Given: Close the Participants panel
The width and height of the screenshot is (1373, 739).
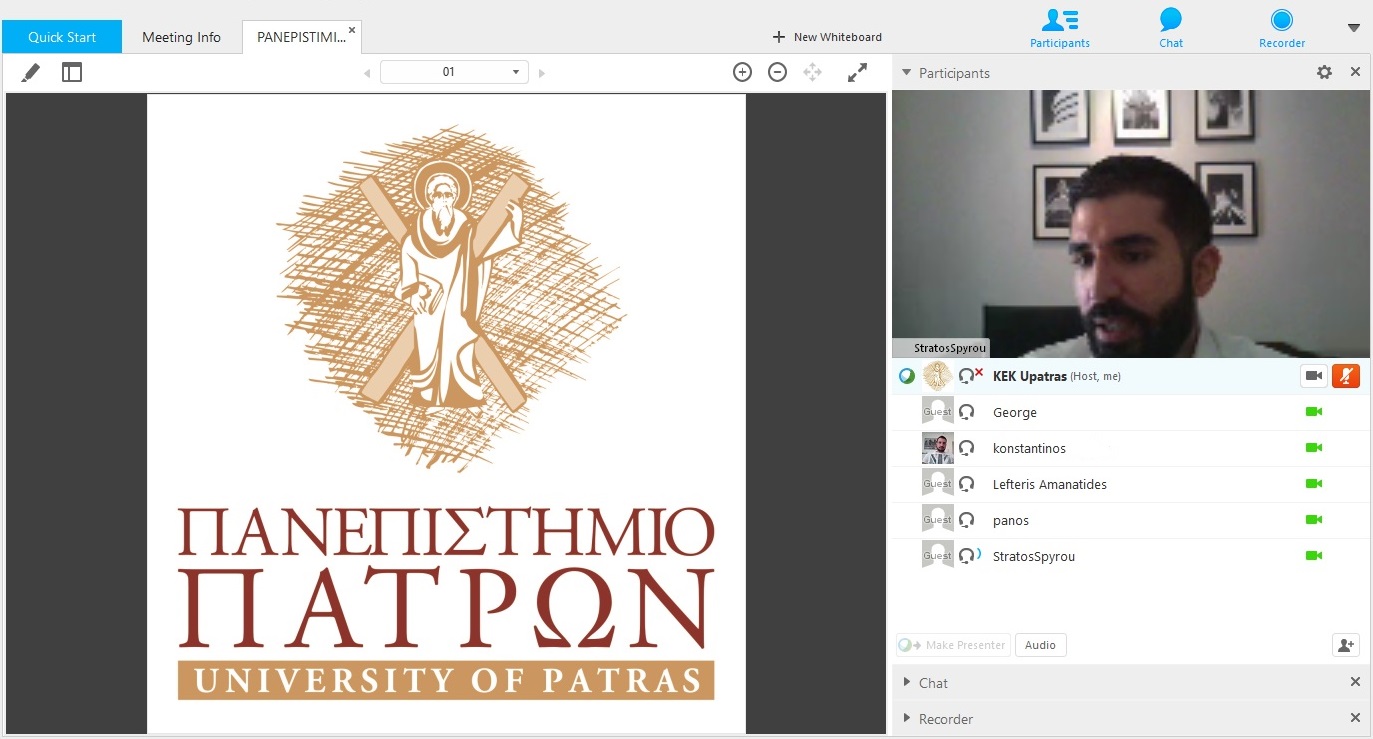Looking at the screenshot, I should [x=1355, y=72].
